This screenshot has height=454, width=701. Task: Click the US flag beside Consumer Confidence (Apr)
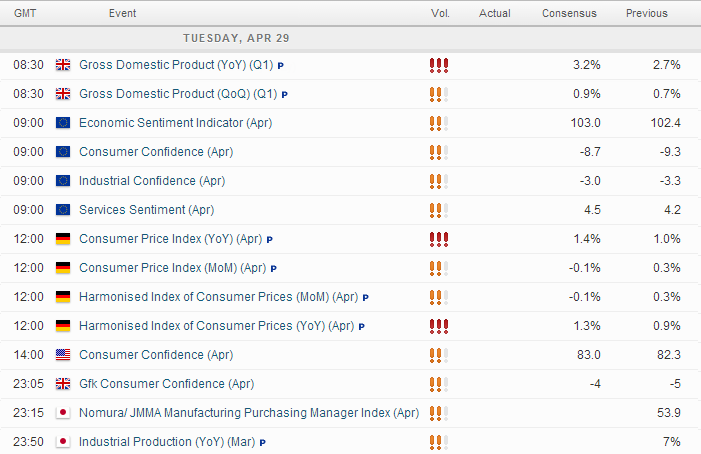[62, 355]
